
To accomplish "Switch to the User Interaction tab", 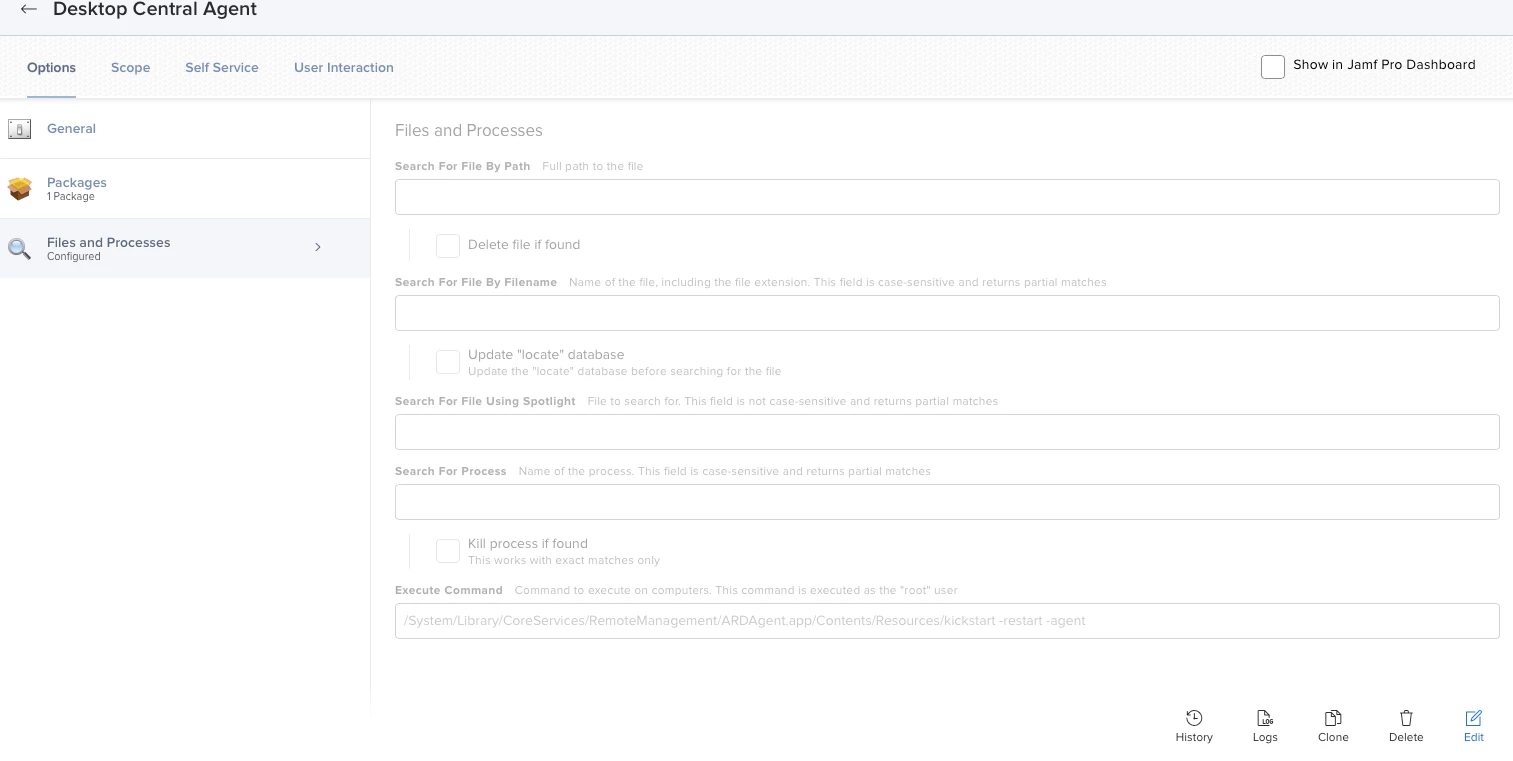I will pos(344,68).
